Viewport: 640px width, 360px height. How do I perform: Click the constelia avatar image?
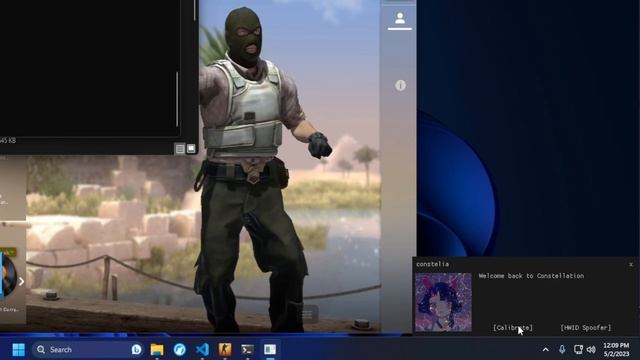[x=443, y=302]
